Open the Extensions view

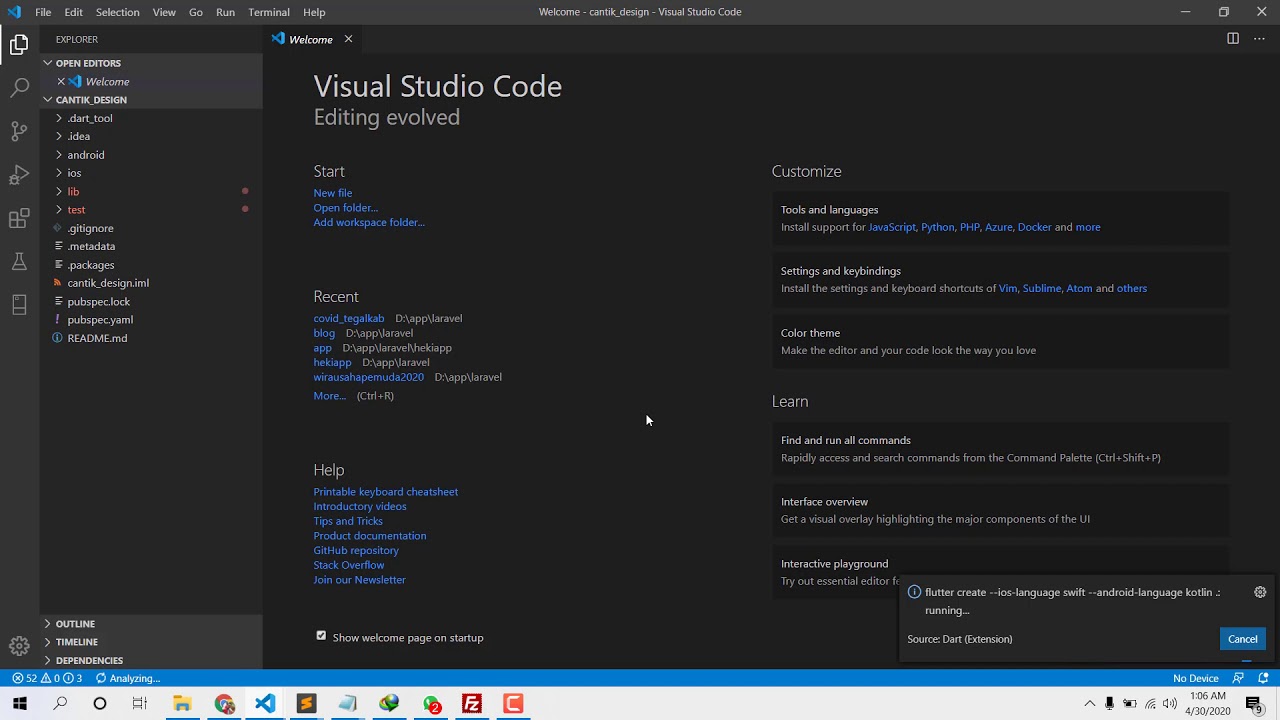tap(19, 218)
